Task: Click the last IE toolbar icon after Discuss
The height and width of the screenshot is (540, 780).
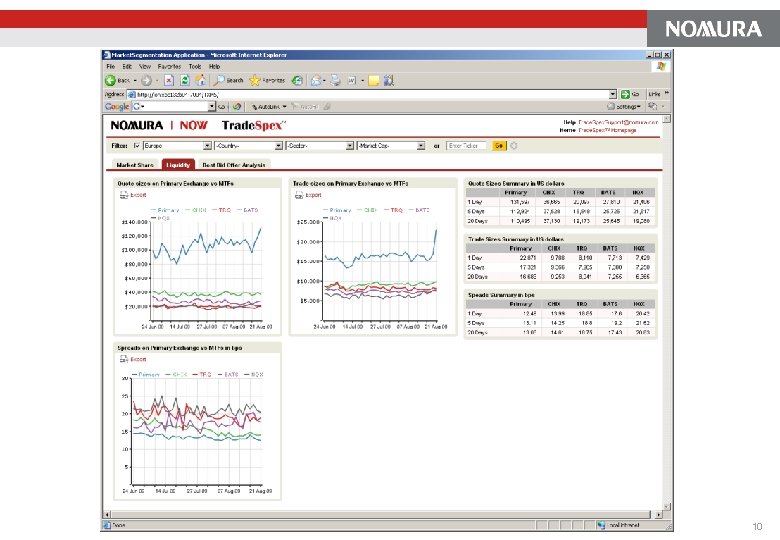Action: point(389,80)
